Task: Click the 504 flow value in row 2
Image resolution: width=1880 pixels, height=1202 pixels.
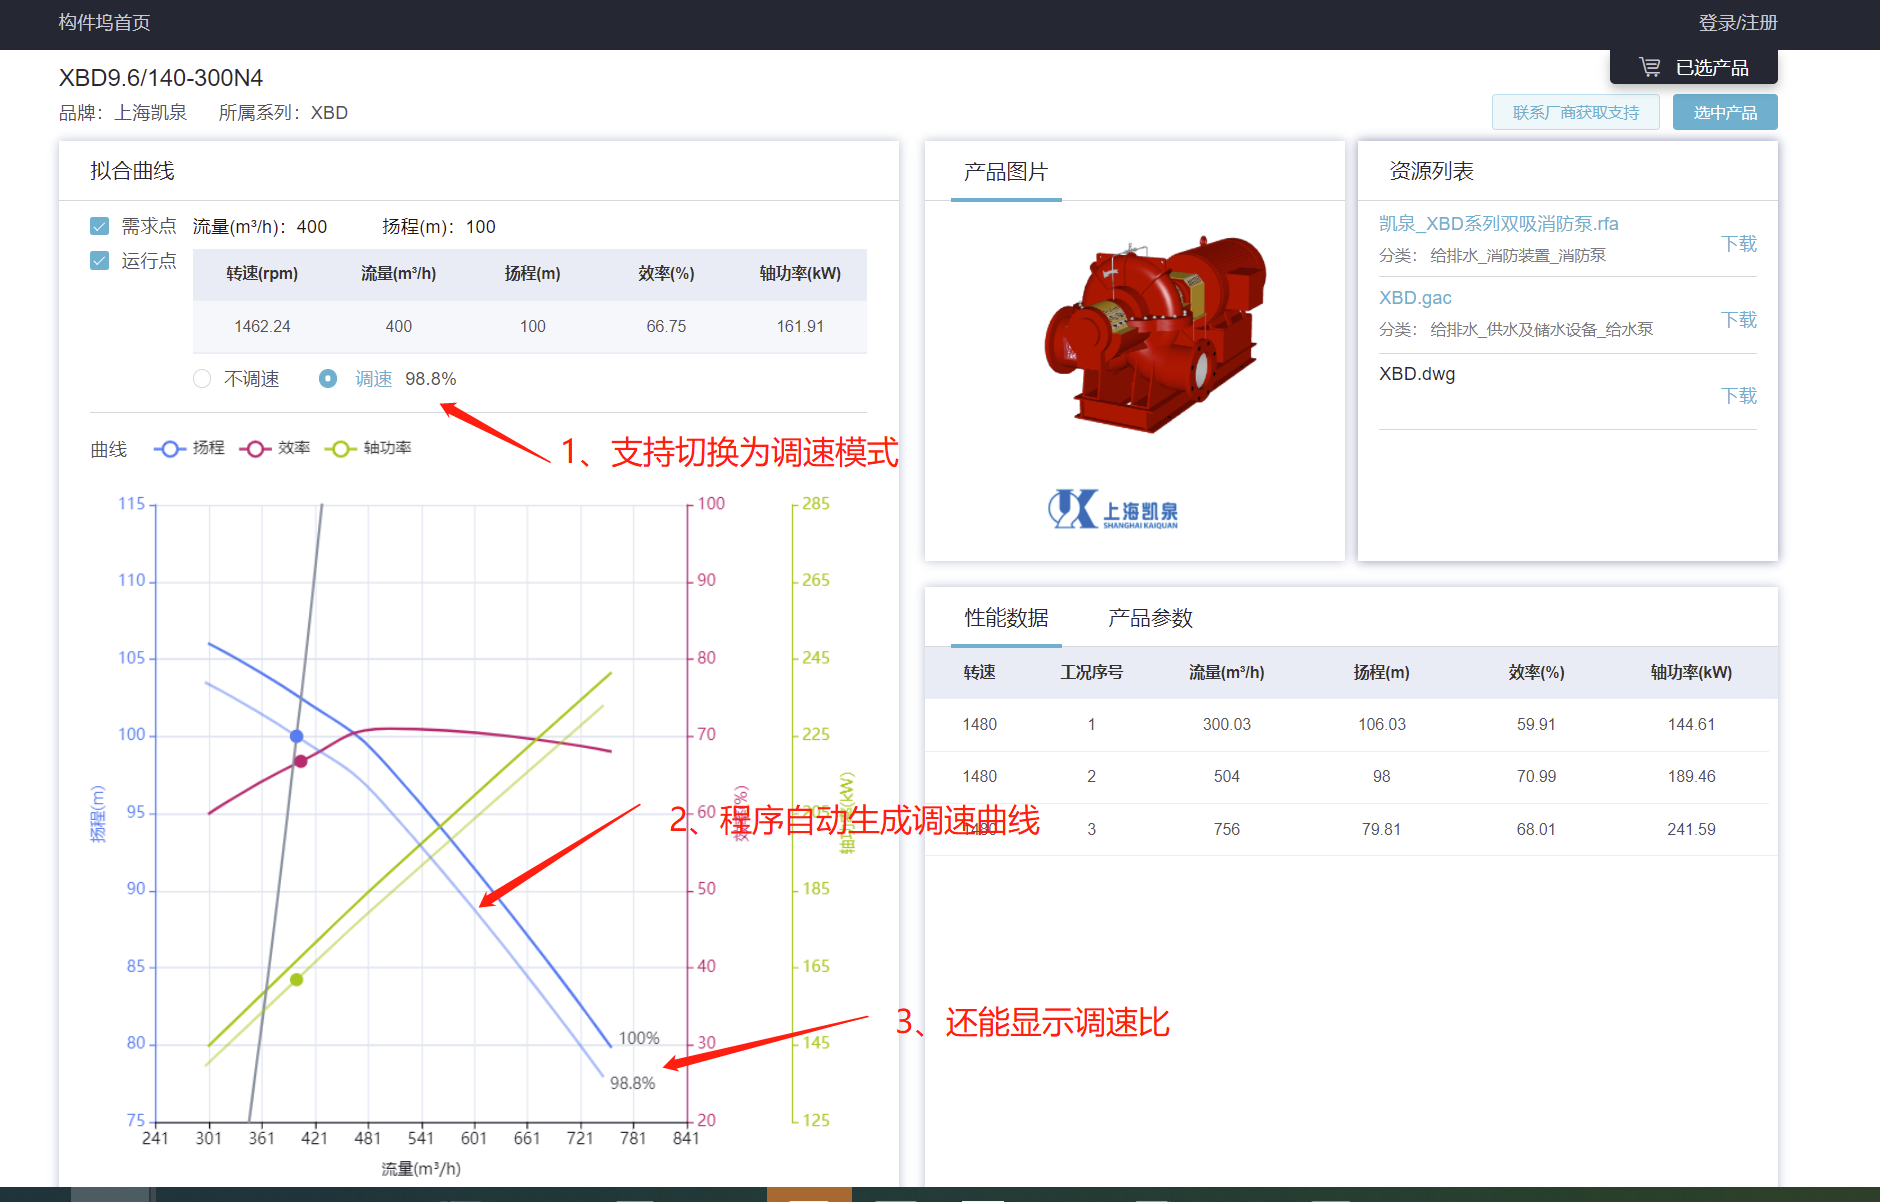Action: click(x=1226, y=776)
